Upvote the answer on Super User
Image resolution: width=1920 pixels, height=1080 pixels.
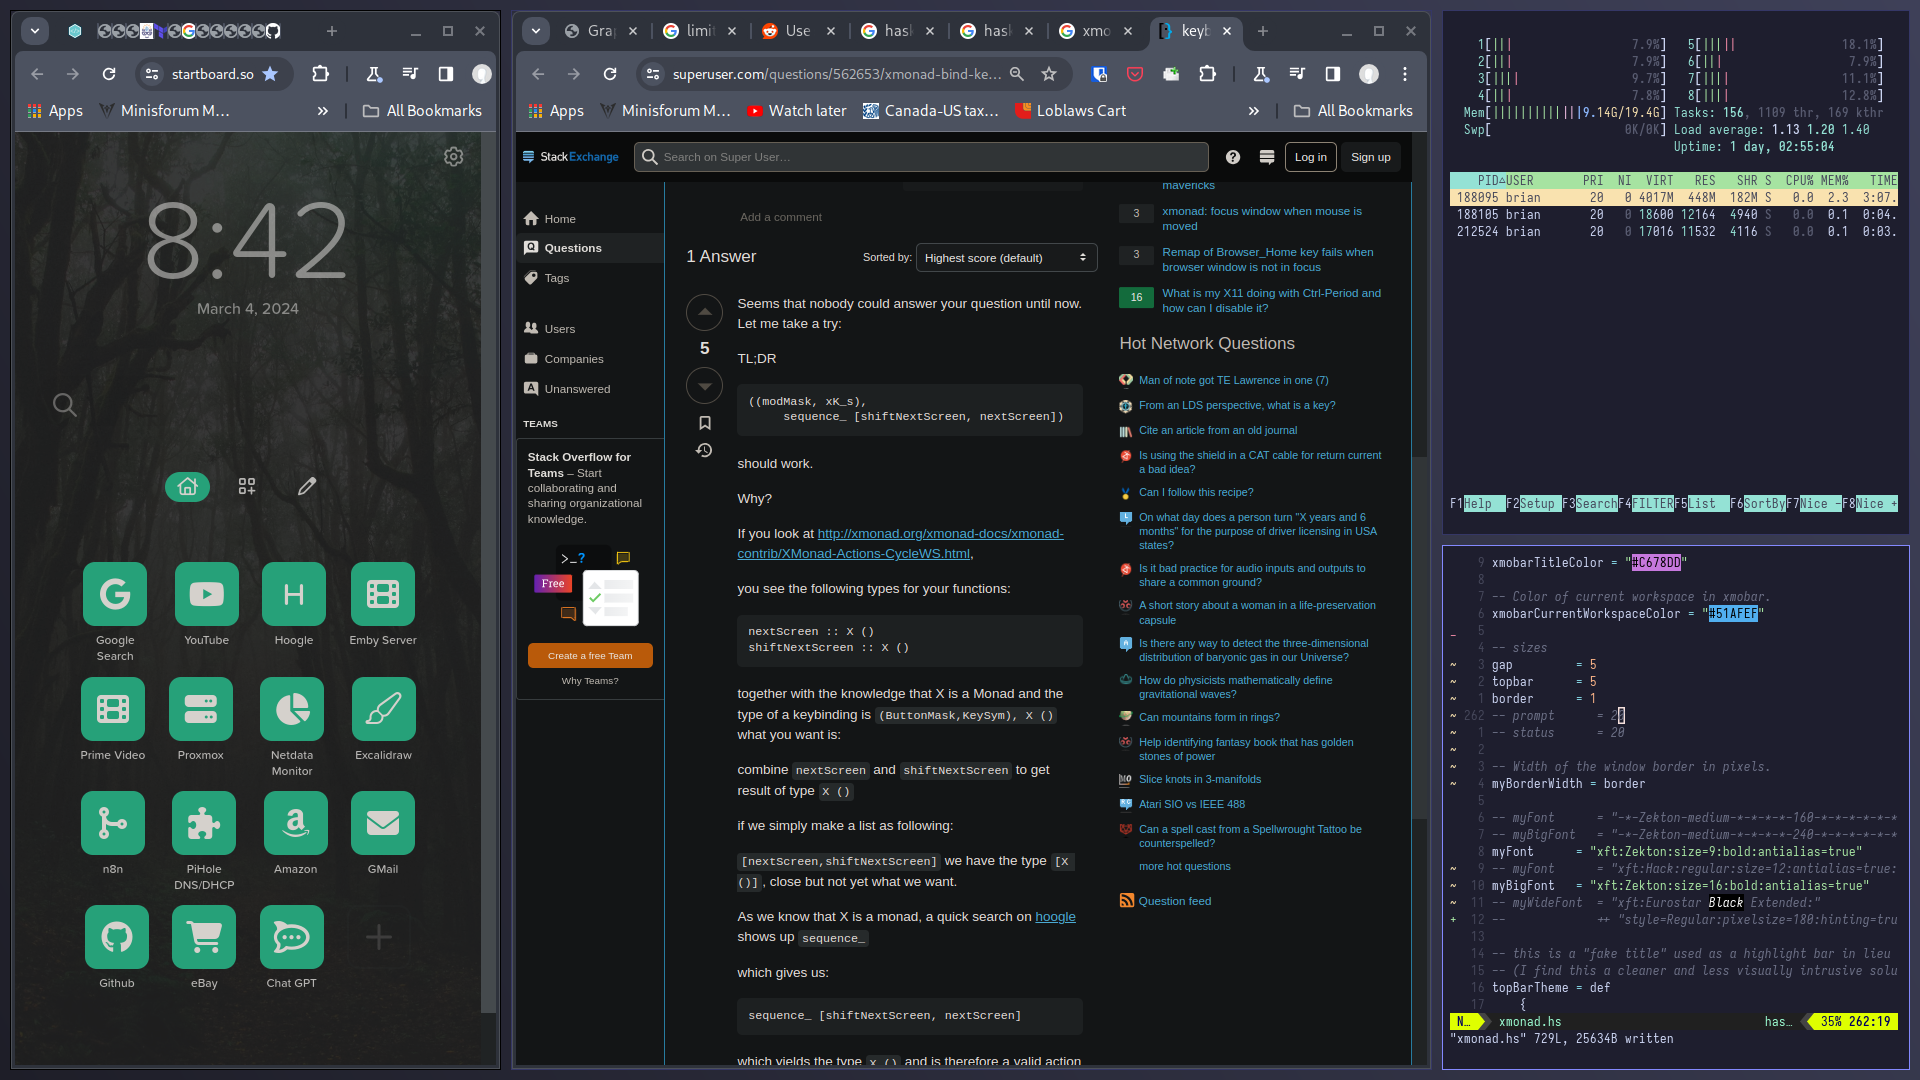(x=704, y=313)
